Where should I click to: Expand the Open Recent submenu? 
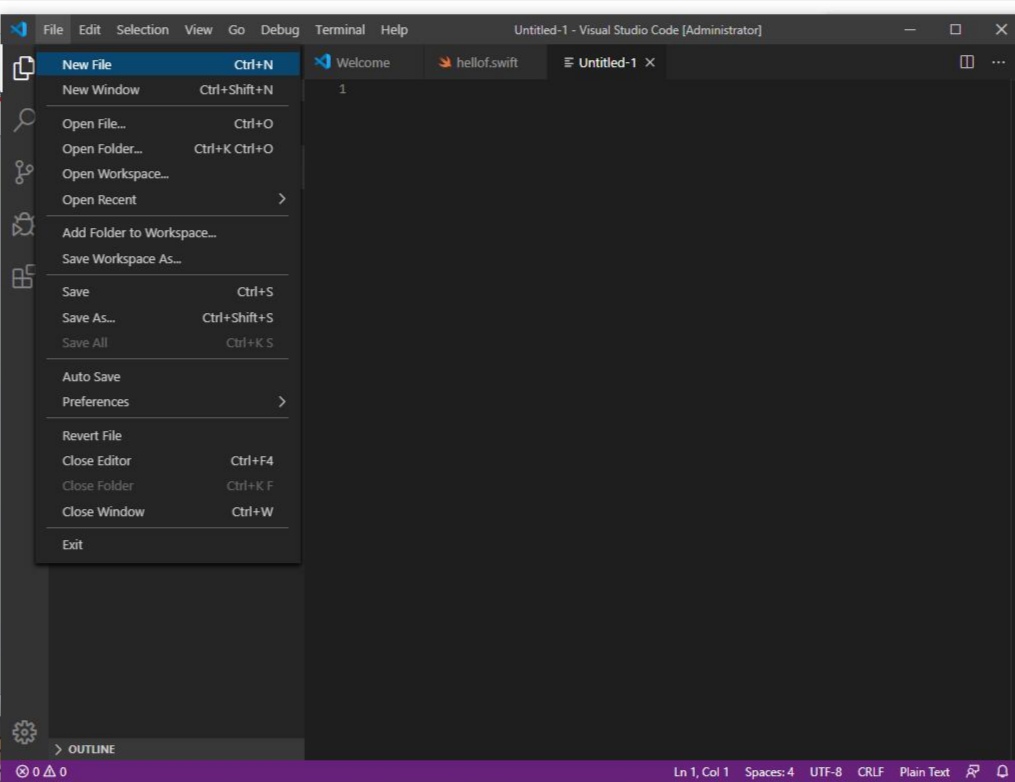coord(101,199)
